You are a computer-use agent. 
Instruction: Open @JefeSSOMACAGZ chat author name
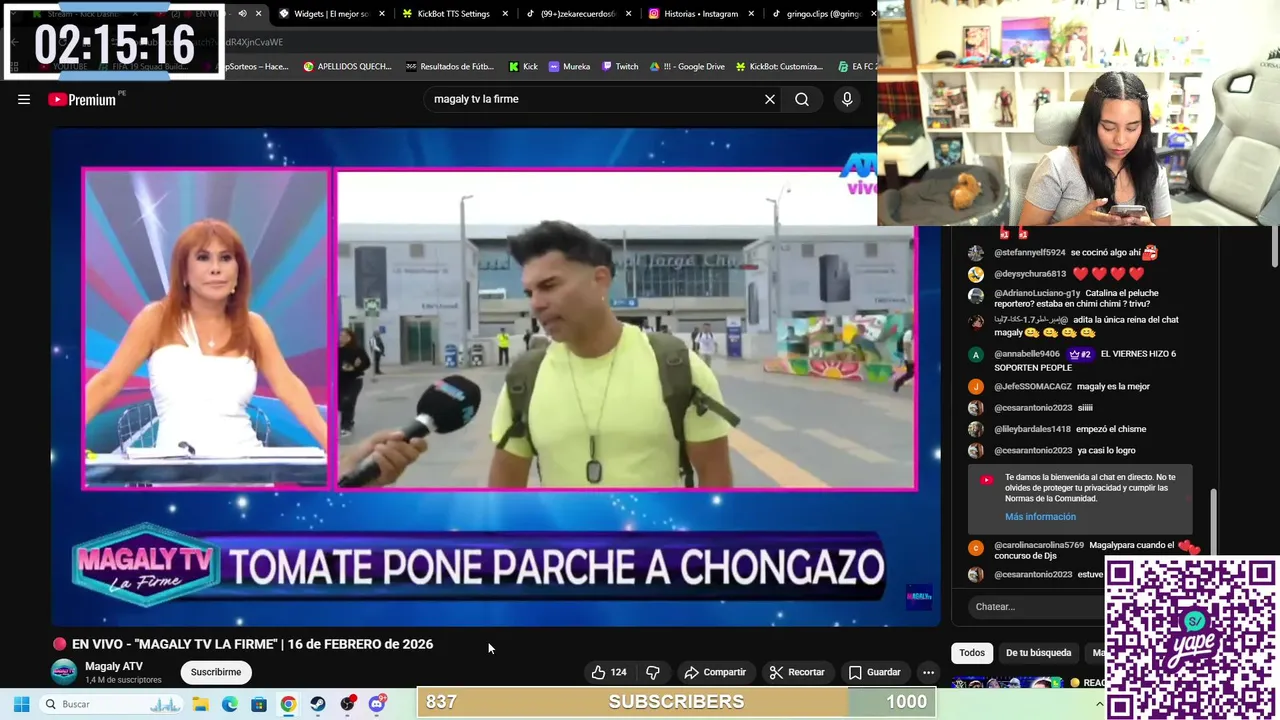(x=1033, y=386)
